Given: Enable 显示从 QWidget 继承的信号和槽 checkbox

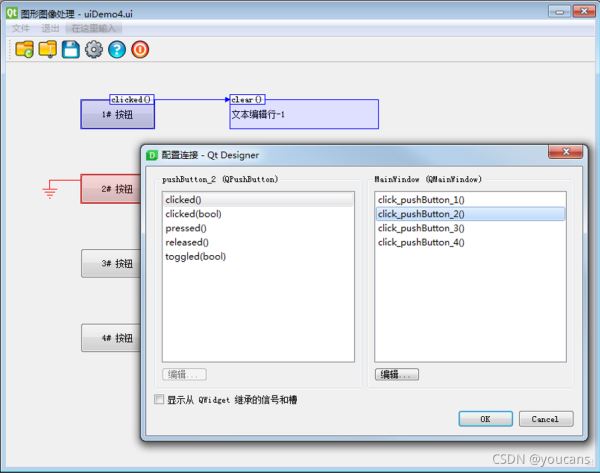Looking at the screenshot, I should [x=159, y=399].
